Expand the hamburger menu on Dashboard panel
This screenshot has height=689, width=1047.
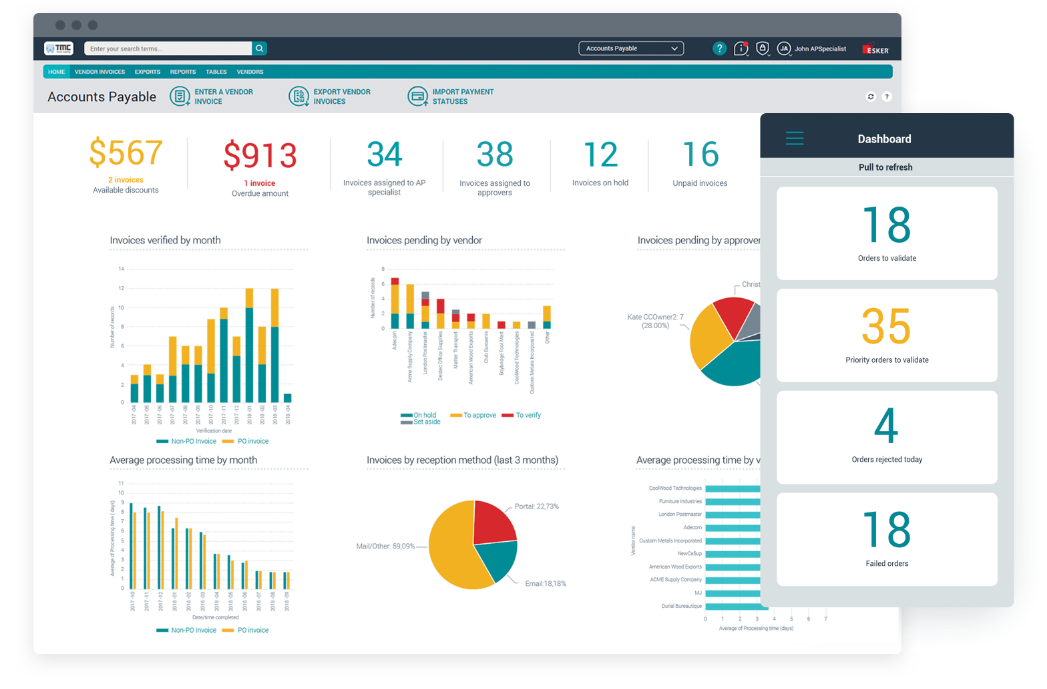tap(794, 139)
